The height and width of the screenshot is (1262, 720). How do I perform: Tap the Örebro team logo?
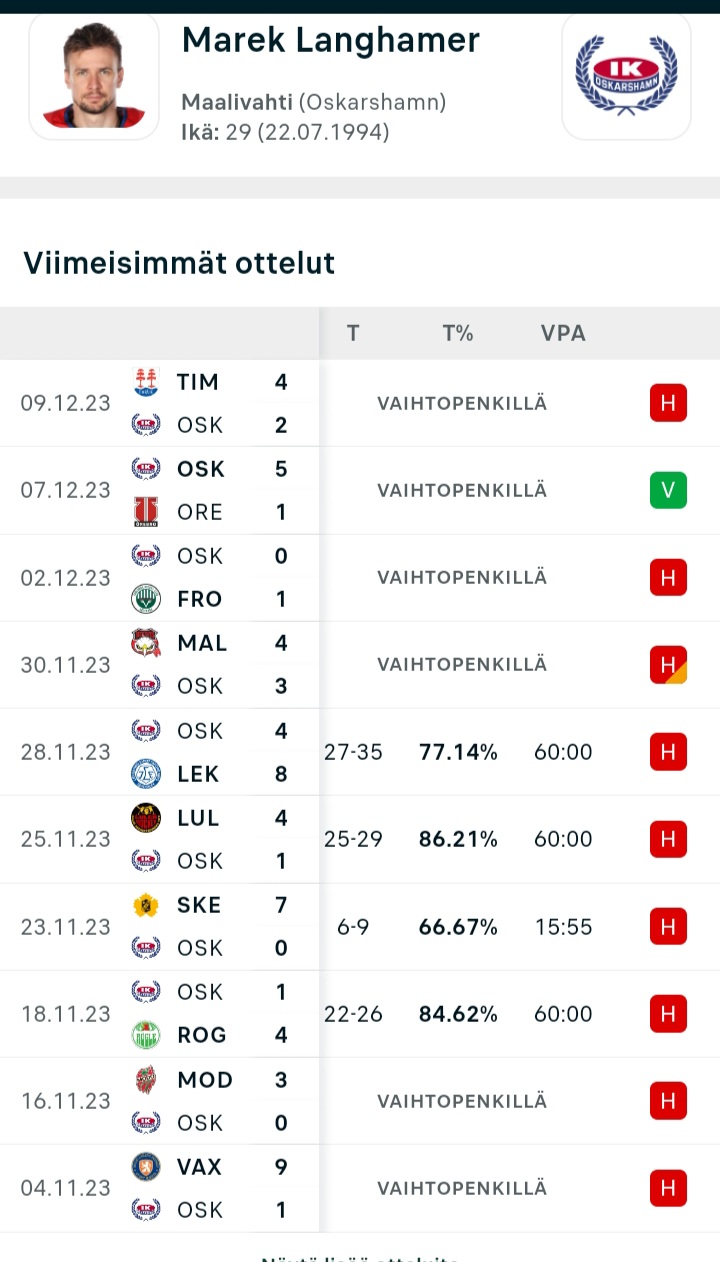(x=146, y=512)
